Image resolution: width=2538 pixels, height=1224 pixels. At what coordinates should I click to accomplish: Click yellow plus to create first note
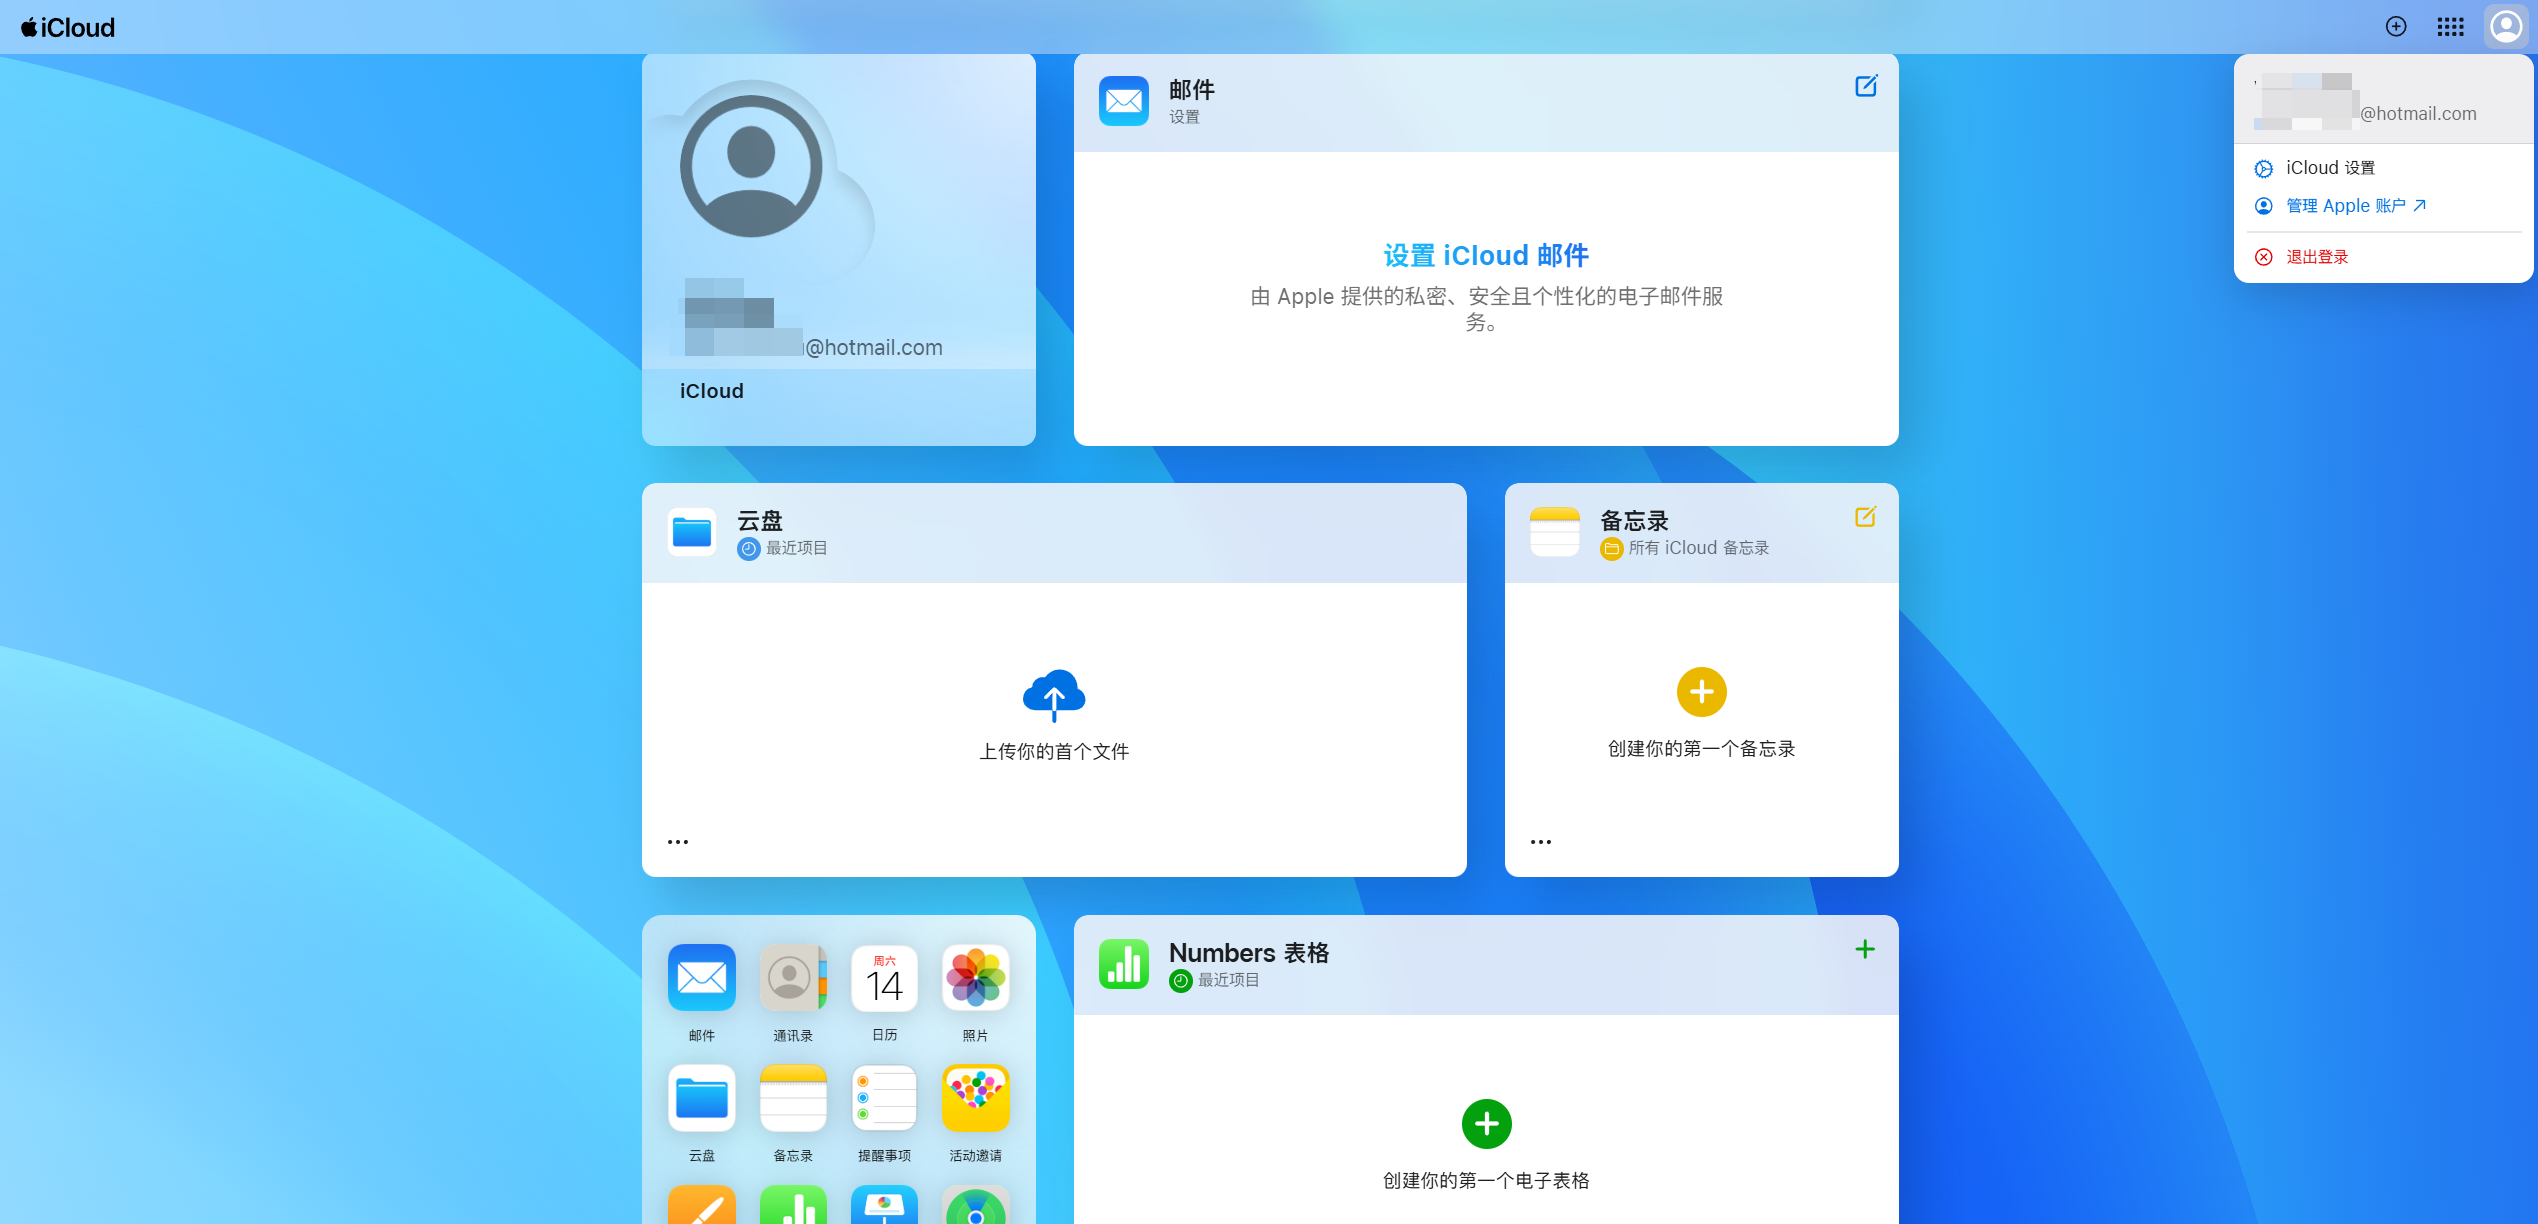tap(1701, 692)
